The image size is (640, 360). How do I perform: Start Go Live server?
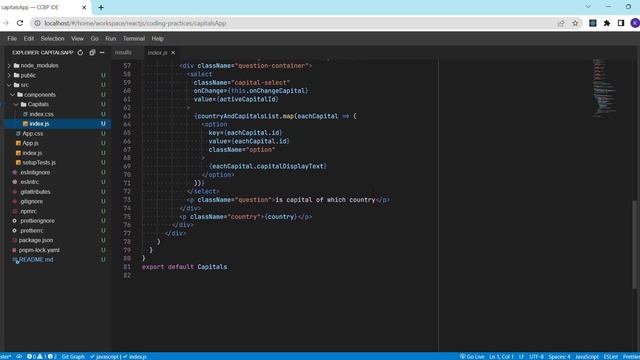(x=472, y=356)
